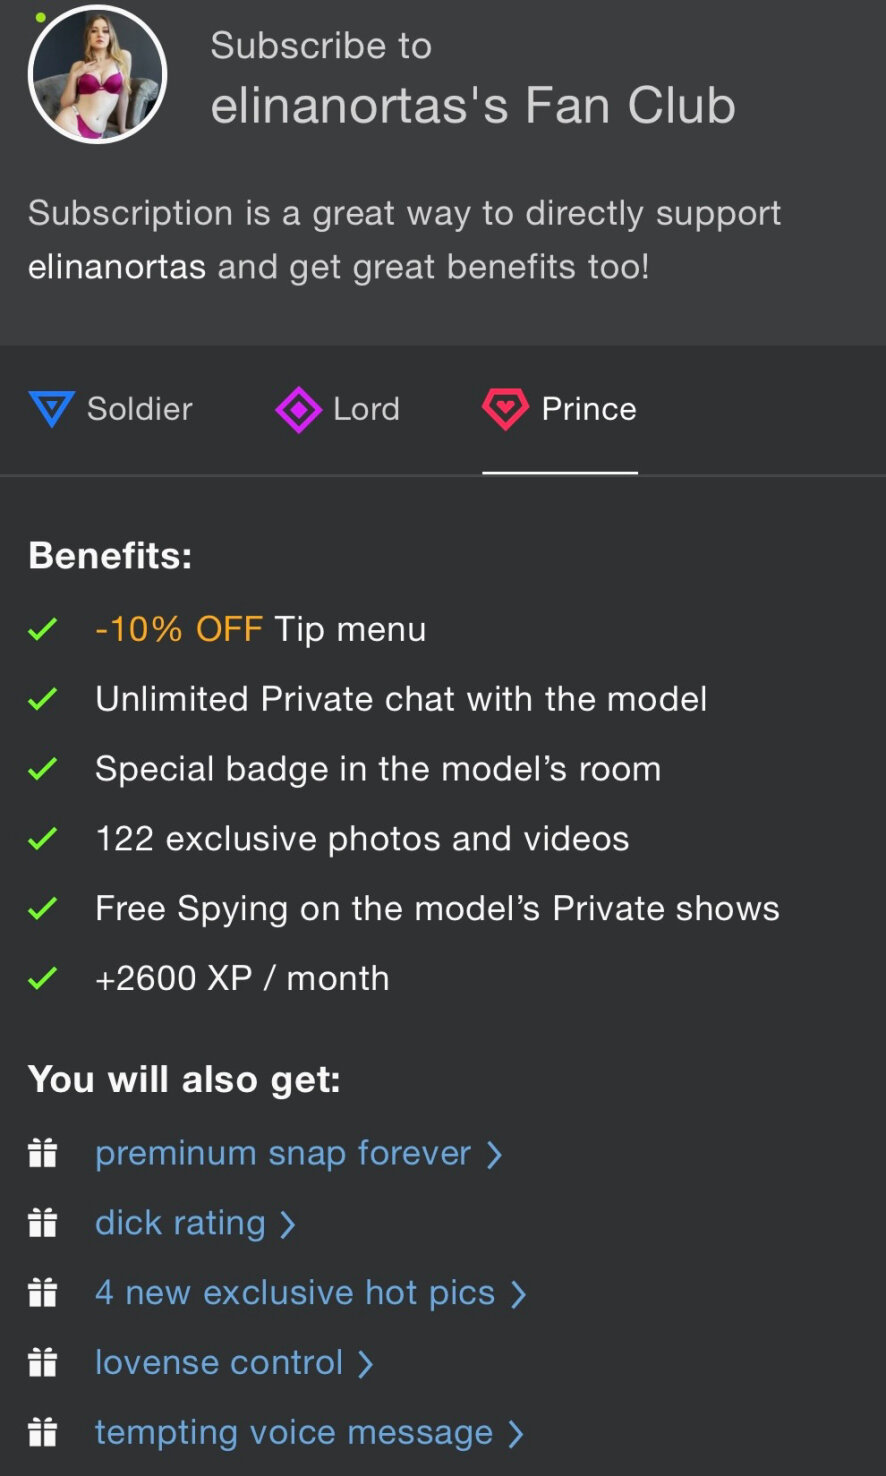
Task: Click the red Prince tier heart icon
Action: pyautogui.click(x=505, y=409)
